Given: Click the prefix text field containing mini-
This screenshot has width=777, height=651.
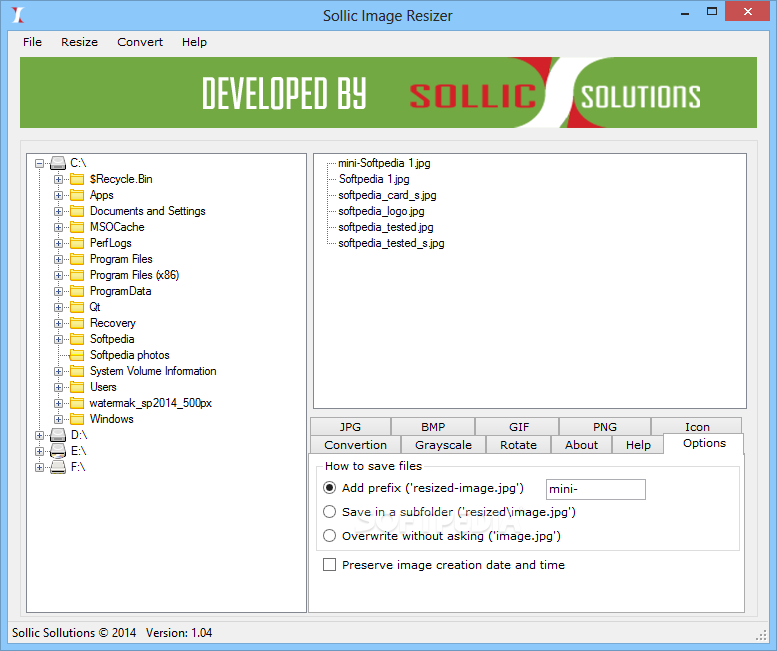Looking at the screenshot, I should pos(596,489).
